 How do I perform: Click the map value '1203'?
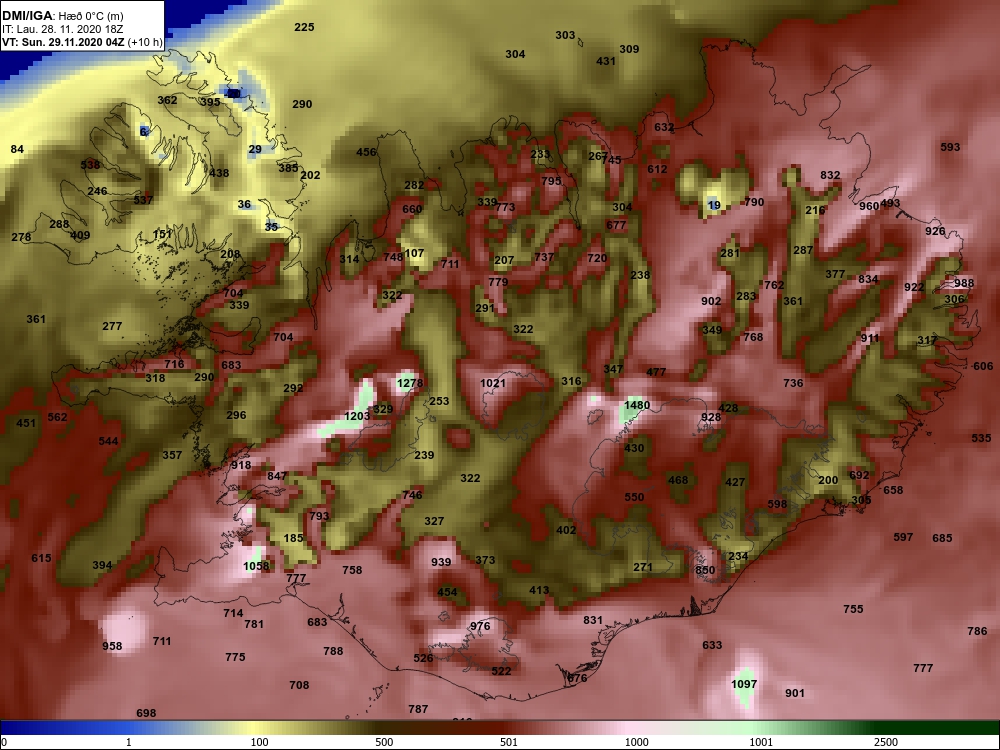[x=357, y=416]
